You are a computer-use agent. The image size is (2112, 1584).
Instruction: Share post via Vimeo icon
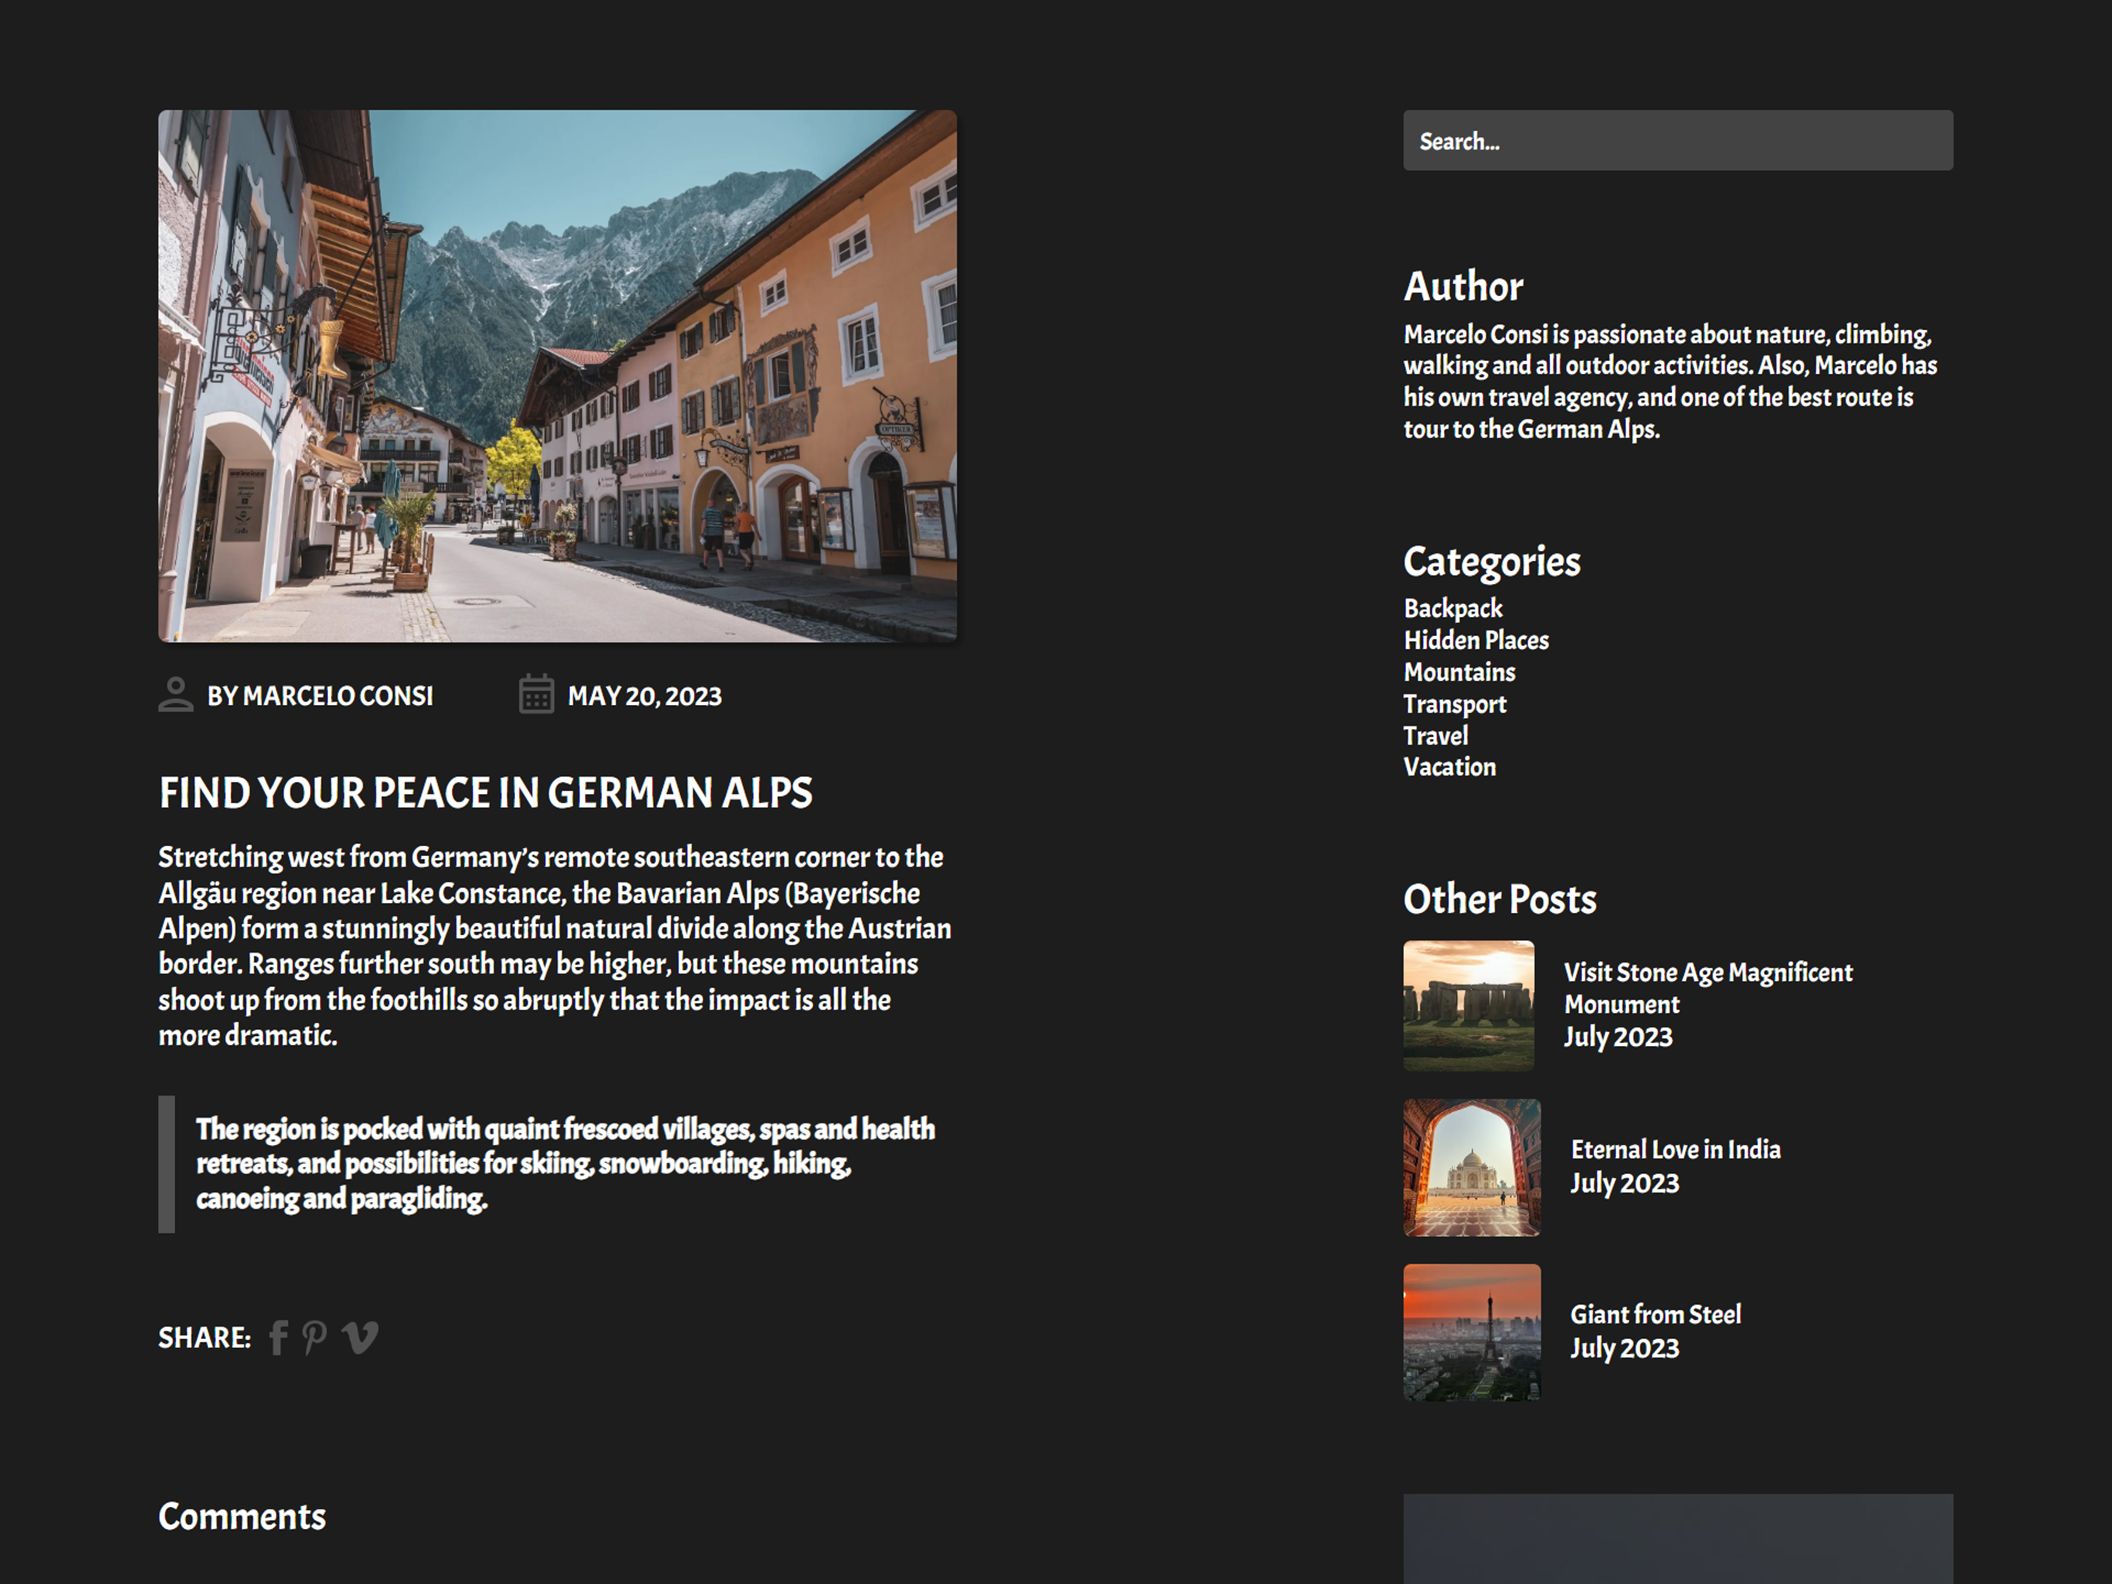pyautogui.click(x=360, y=1337)
